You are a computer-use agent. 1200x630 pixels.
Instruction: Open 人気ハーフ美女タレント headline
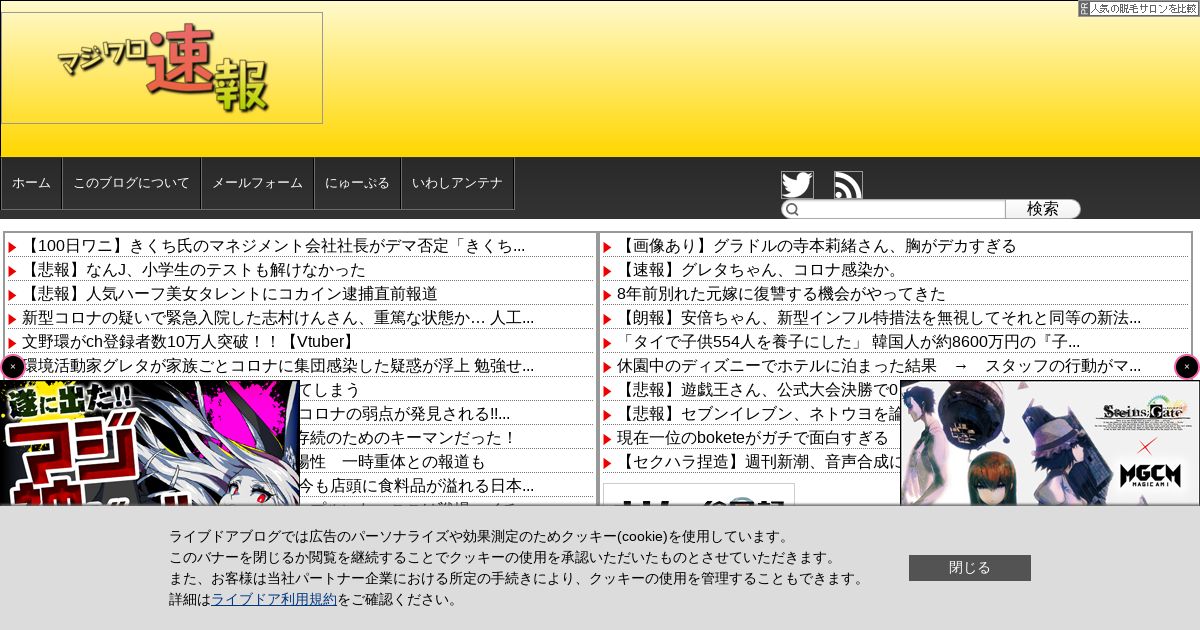click(229, 294)
